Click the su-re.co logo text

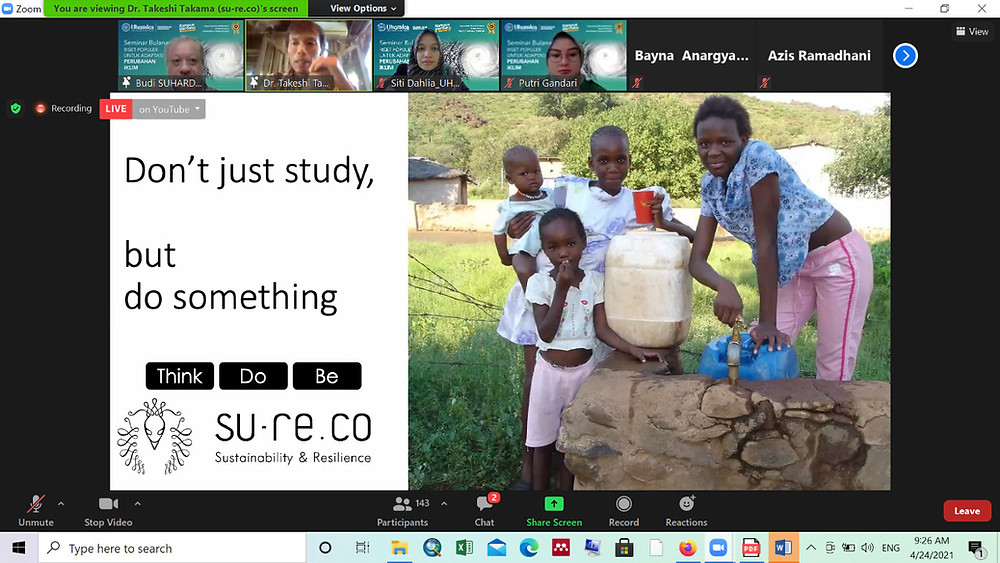(293, 427)
